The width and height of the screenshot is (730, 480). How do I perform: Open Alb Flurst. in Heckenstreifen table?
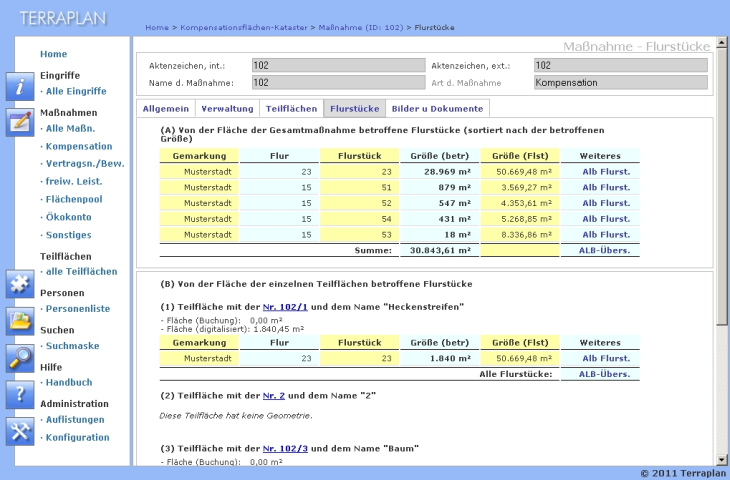pyautogui.click(x=606, y=358)
